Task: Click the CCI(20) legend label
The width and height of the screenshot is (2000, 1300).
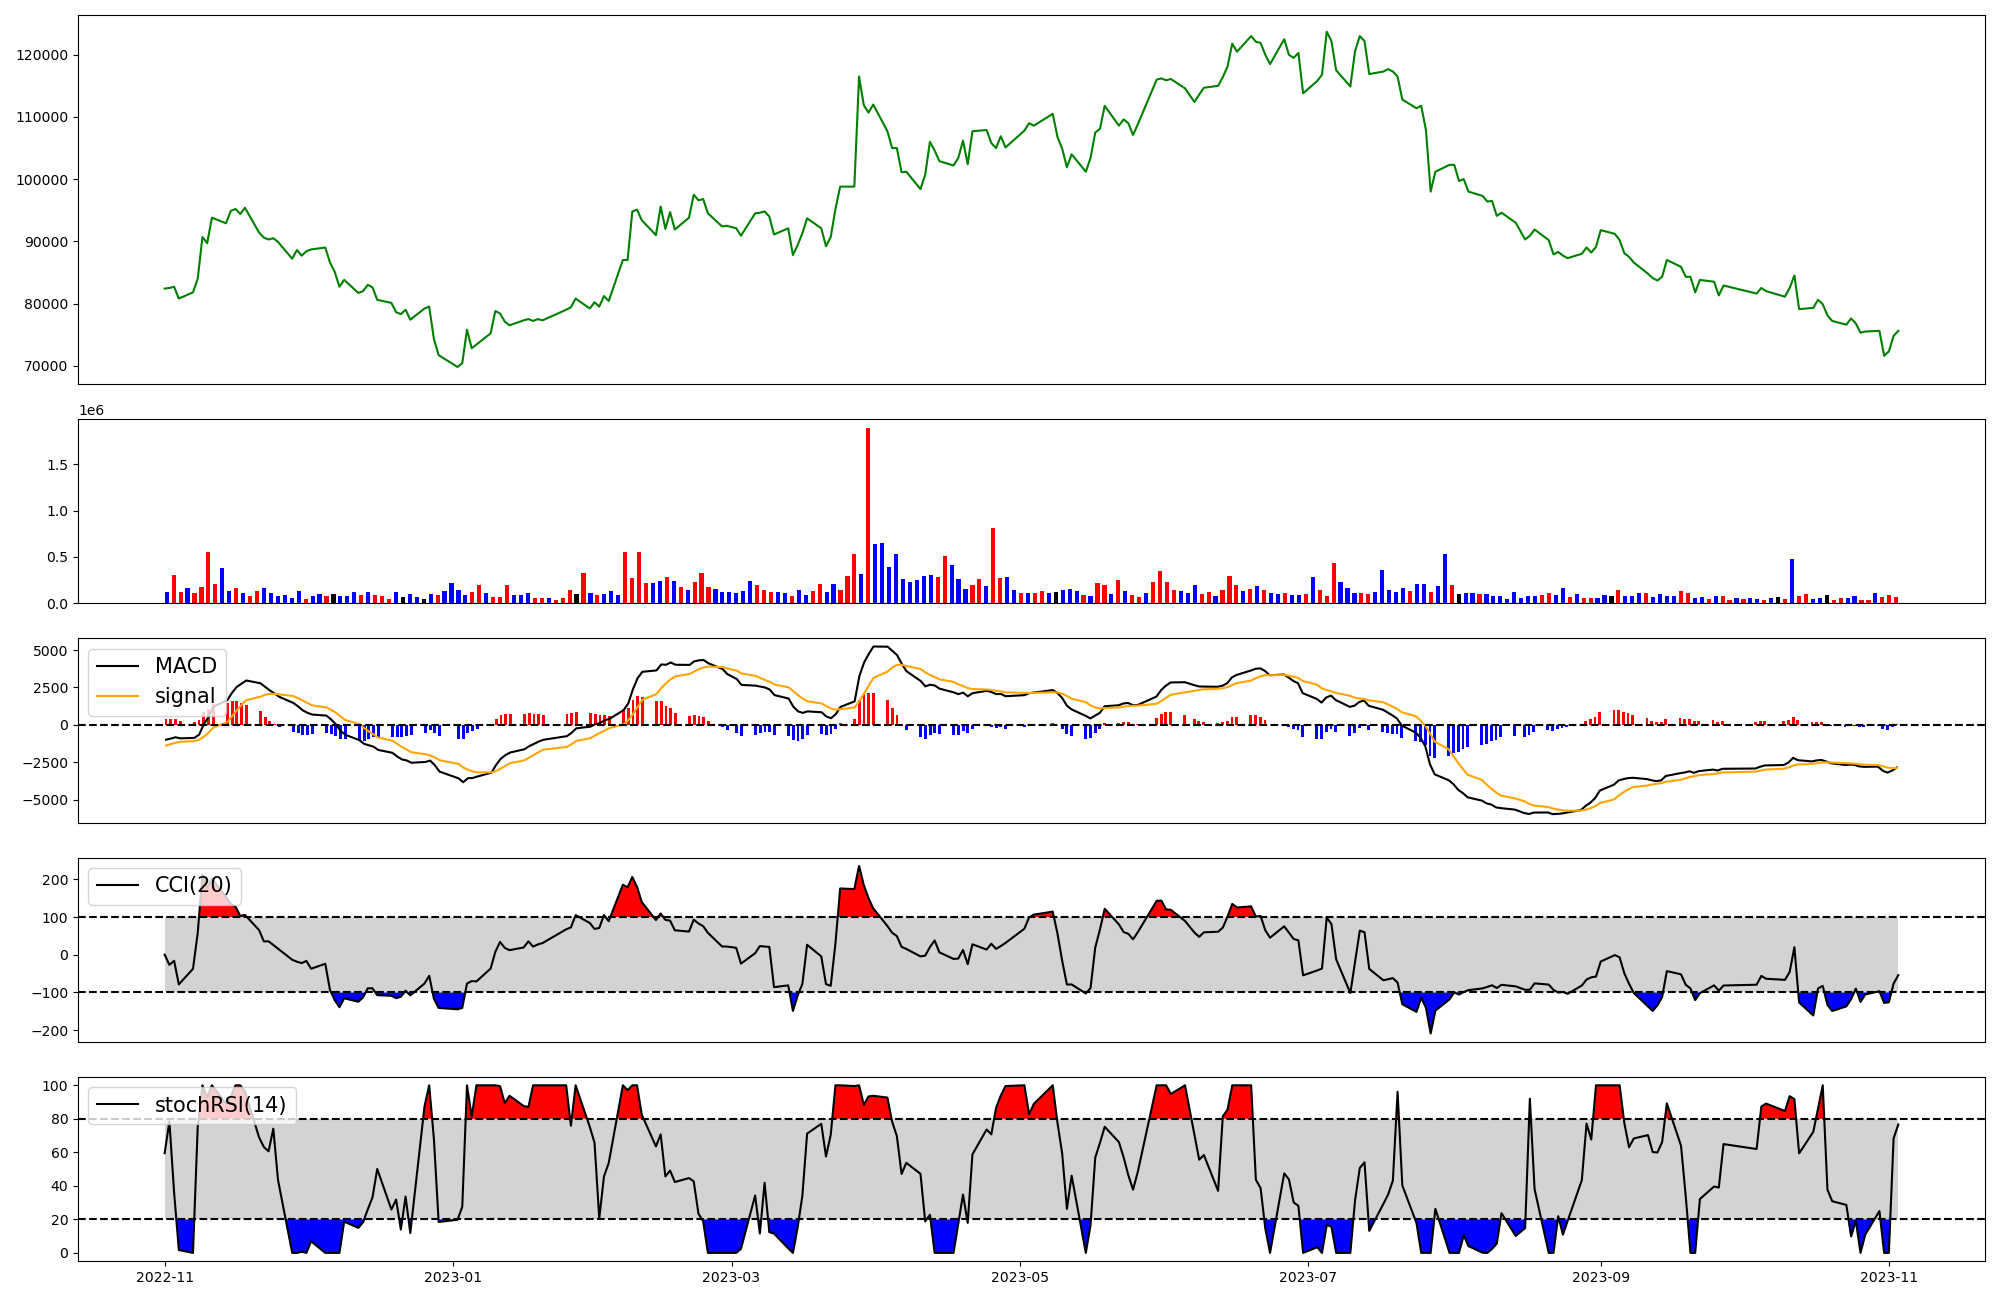Action: click(x=192, y=885)
